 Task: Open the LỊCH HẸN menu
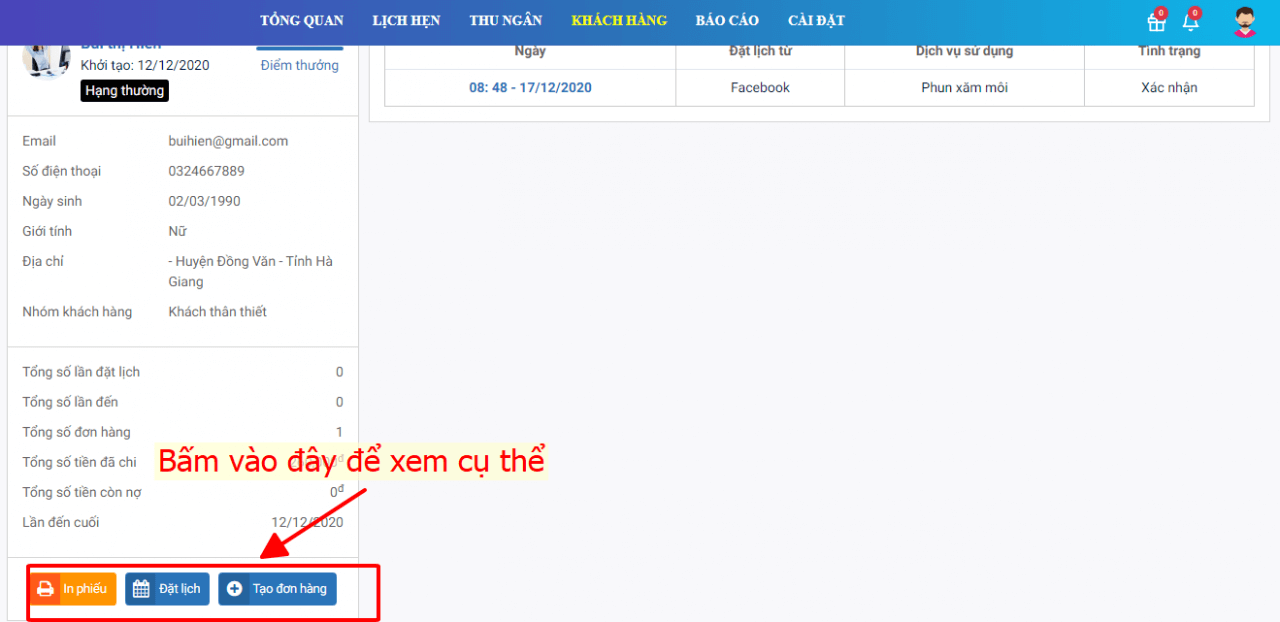(x=406, y=21)
